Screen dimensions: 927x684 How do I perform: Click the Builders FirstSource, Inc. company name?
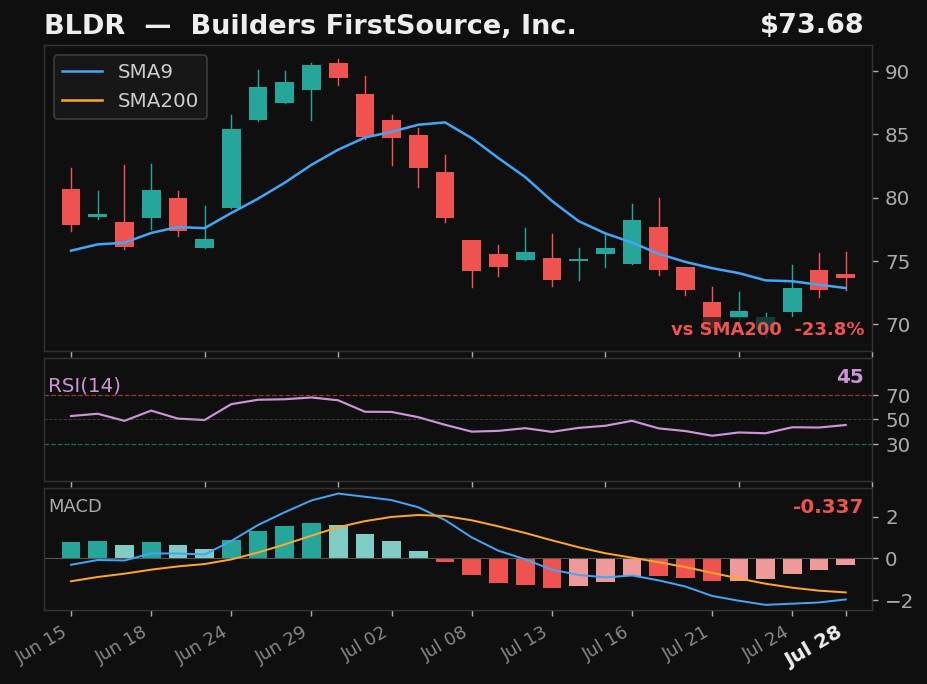pyautogui.click(x=383, y=25)
